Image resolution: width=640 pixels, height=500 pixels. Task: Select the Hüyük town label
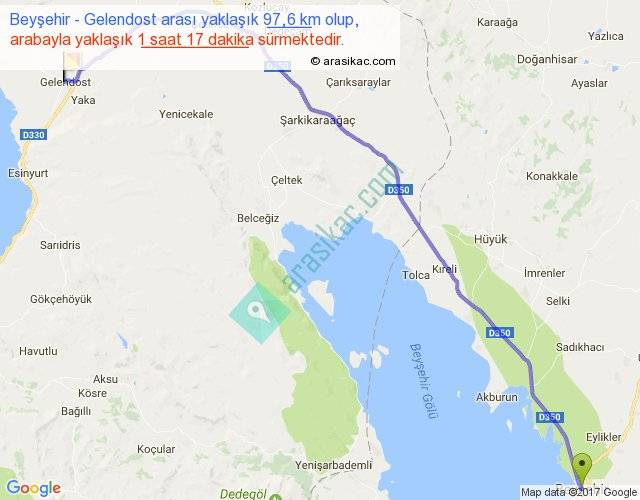tap(490, 239)
